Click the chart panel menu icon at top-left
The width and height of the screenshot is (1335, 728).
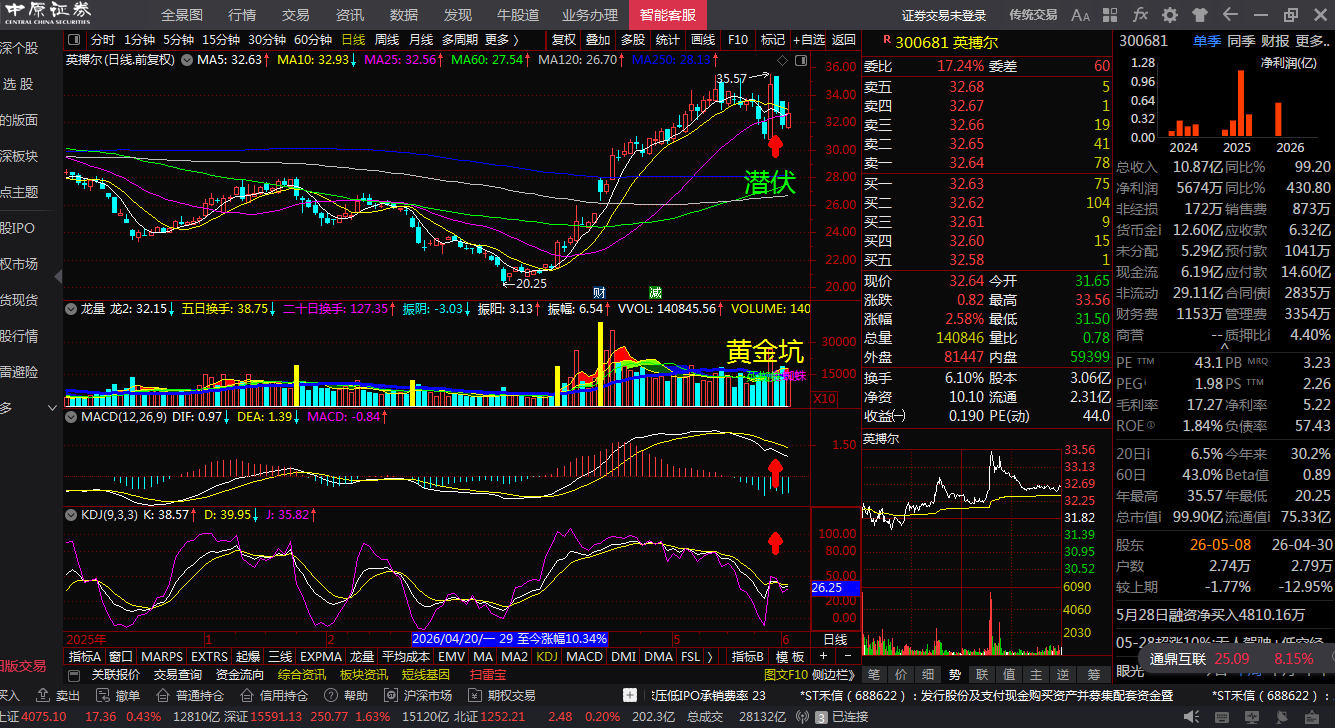73,40
